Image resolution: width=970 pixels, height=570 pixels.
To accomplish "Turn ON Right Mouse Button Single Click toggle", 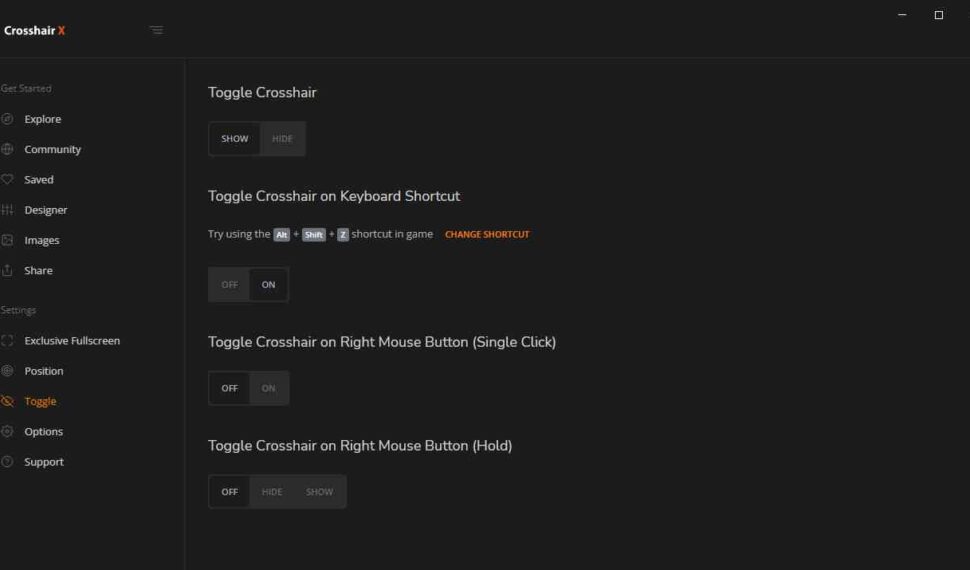I will (268, 388).
